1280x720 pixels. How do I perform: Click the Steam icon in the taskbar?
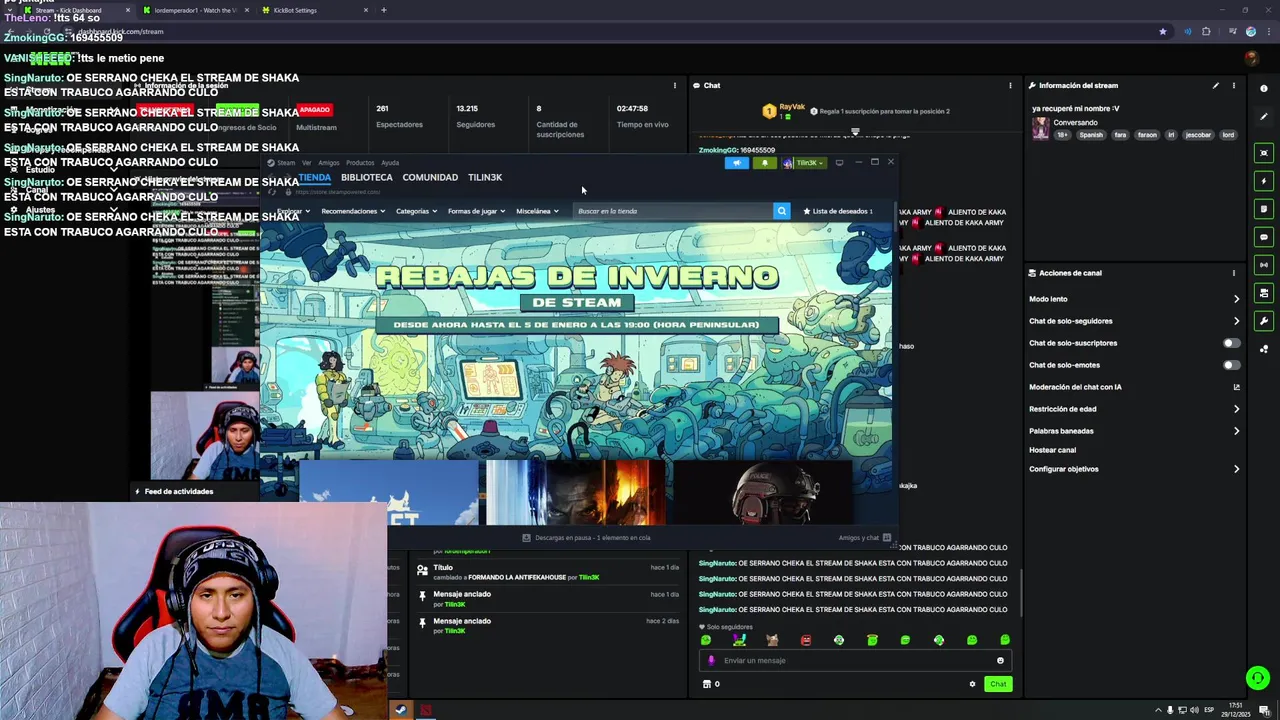[401, 710]
